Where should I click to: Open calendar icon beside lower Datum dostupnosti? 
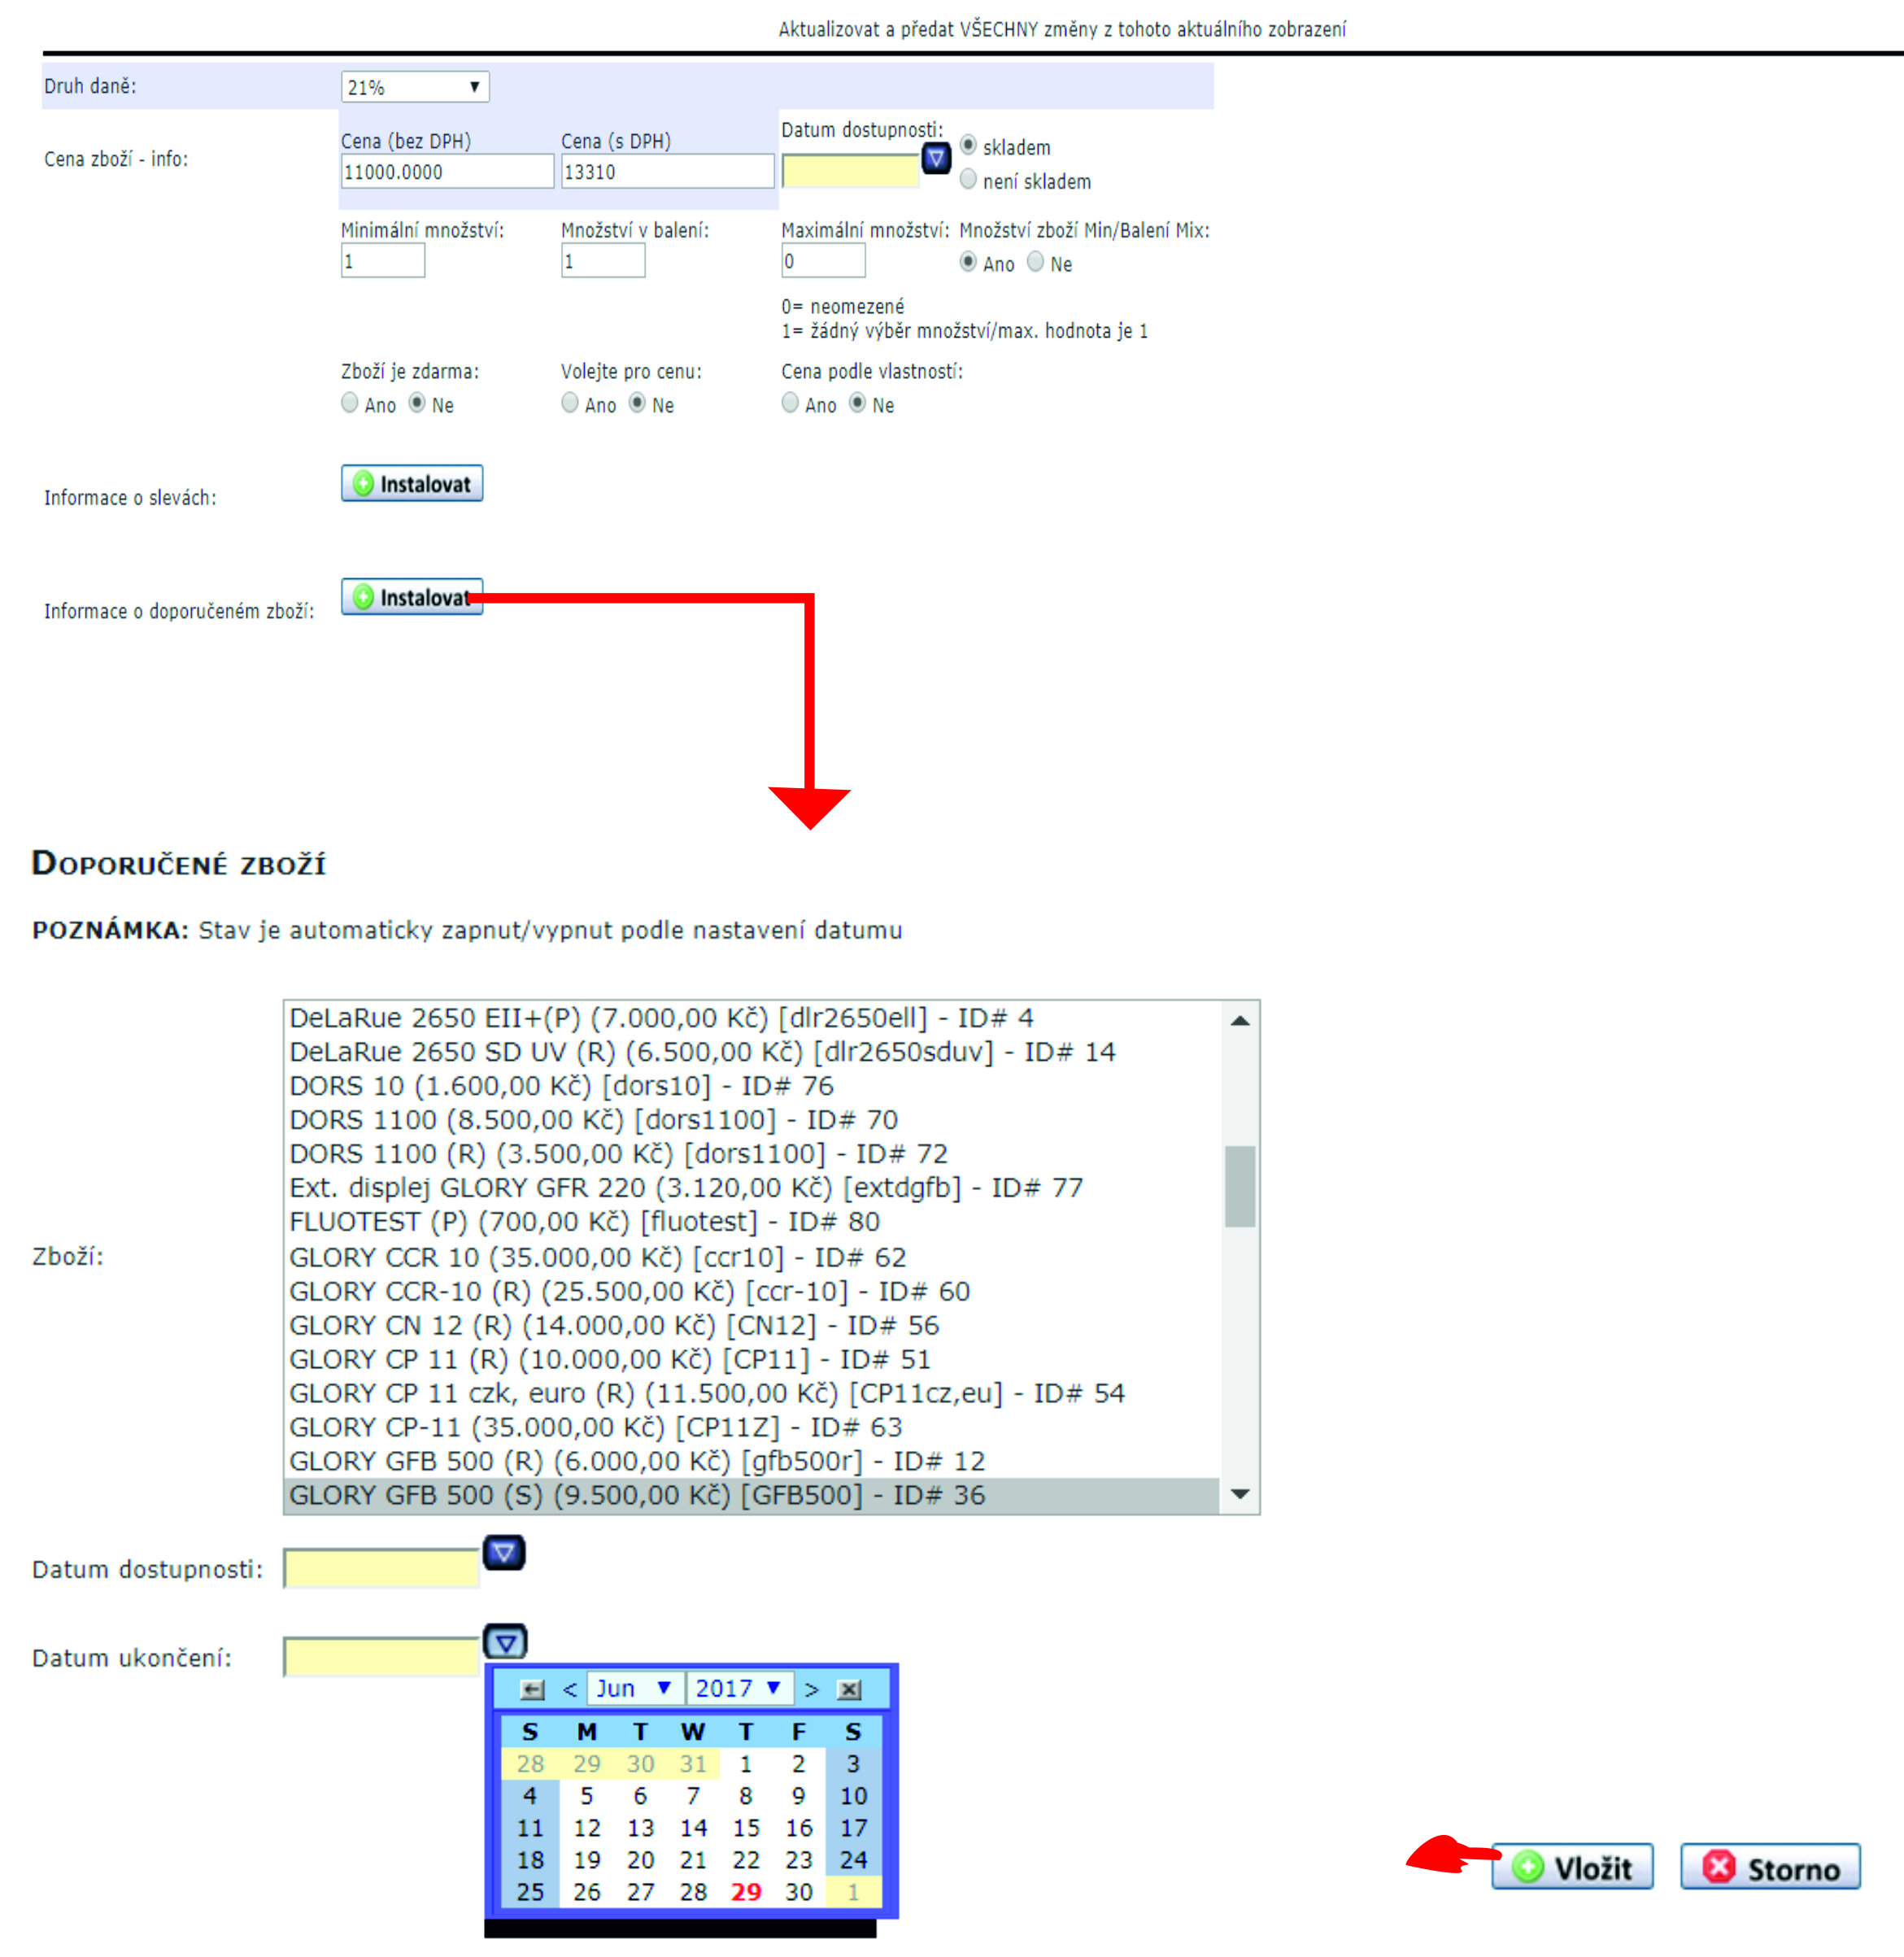(x=504, y=1552)
